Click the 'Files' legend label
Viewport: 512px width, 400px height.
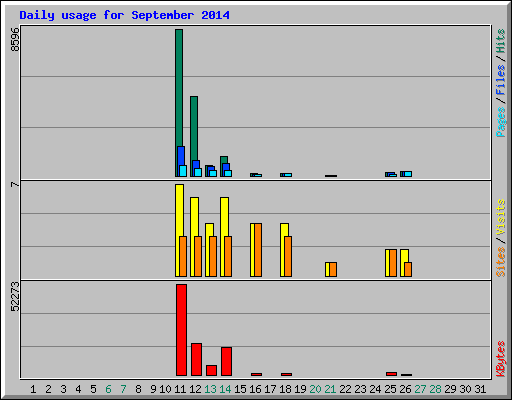(501, 79)
